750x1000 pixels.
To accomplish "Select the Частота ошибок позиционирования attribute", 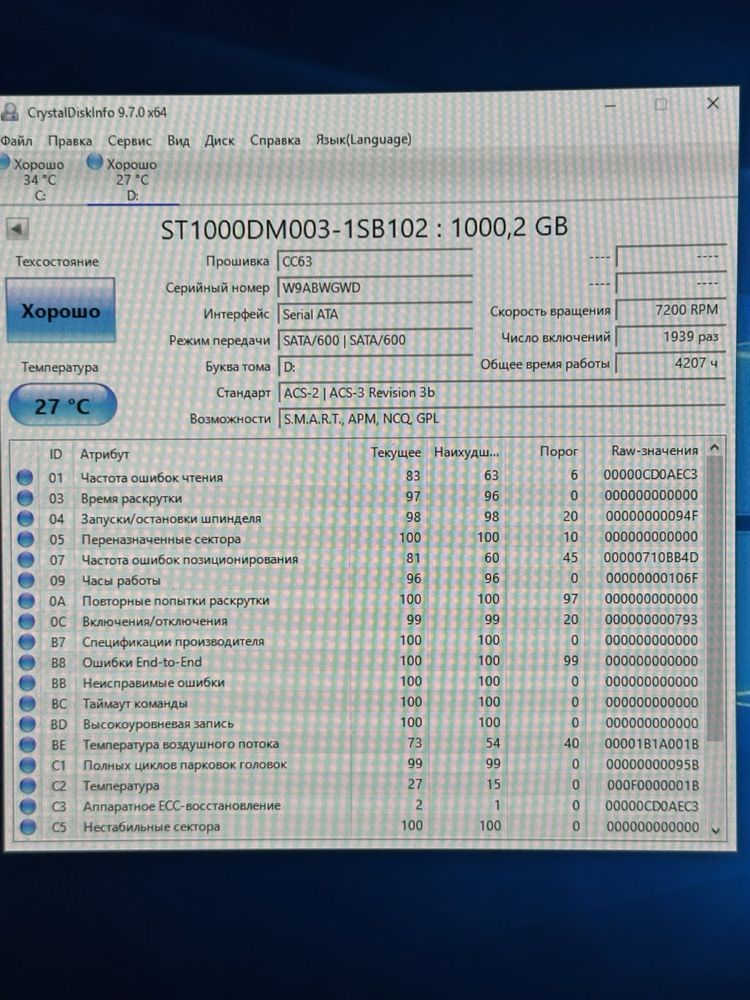I will tap(190, 559).
